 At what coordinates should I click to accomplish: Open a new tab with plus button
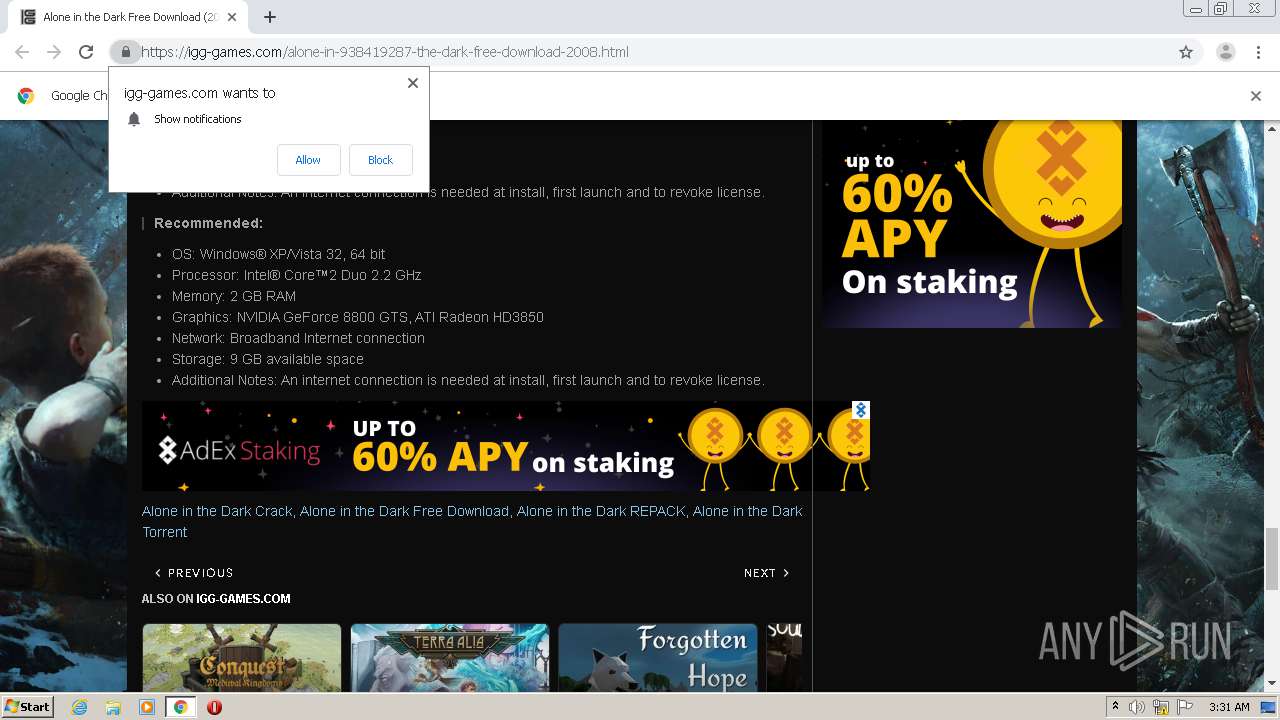click(270, 17)
